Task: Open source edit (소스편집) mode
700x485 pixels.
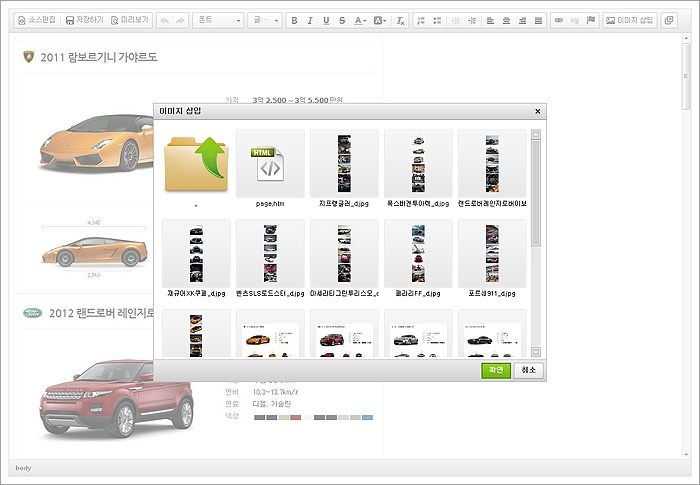Action: [x=37, y=20]
